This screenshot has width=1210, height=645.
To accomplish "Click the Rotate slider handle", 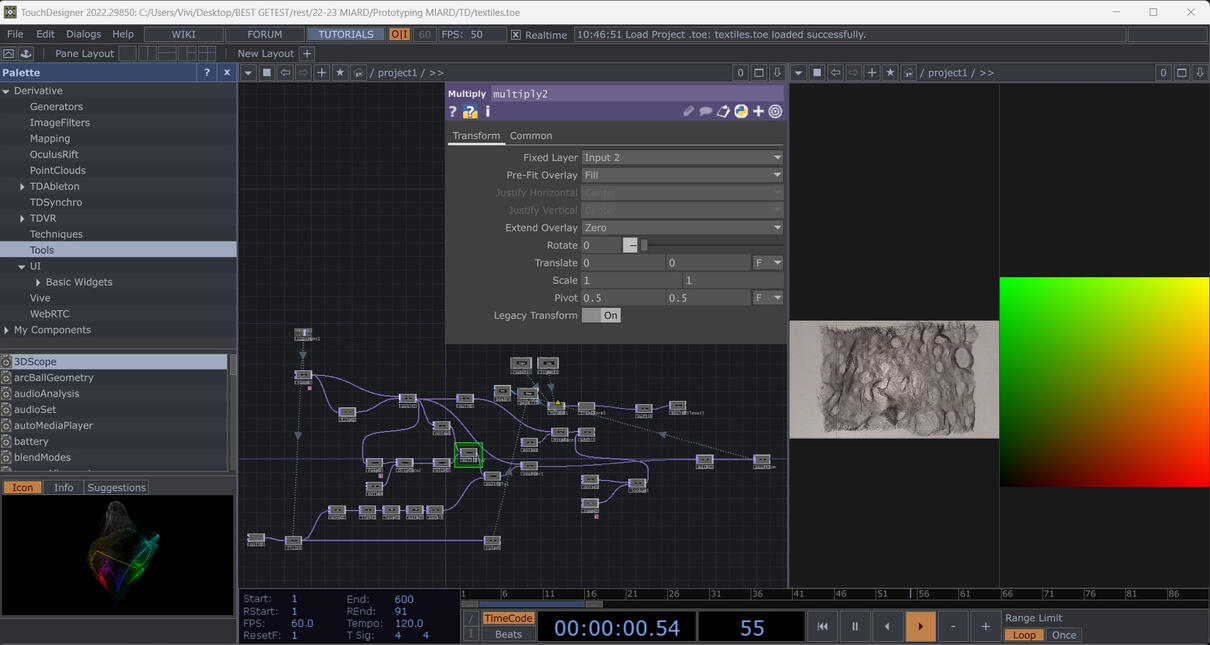I will tap(644, 245).
